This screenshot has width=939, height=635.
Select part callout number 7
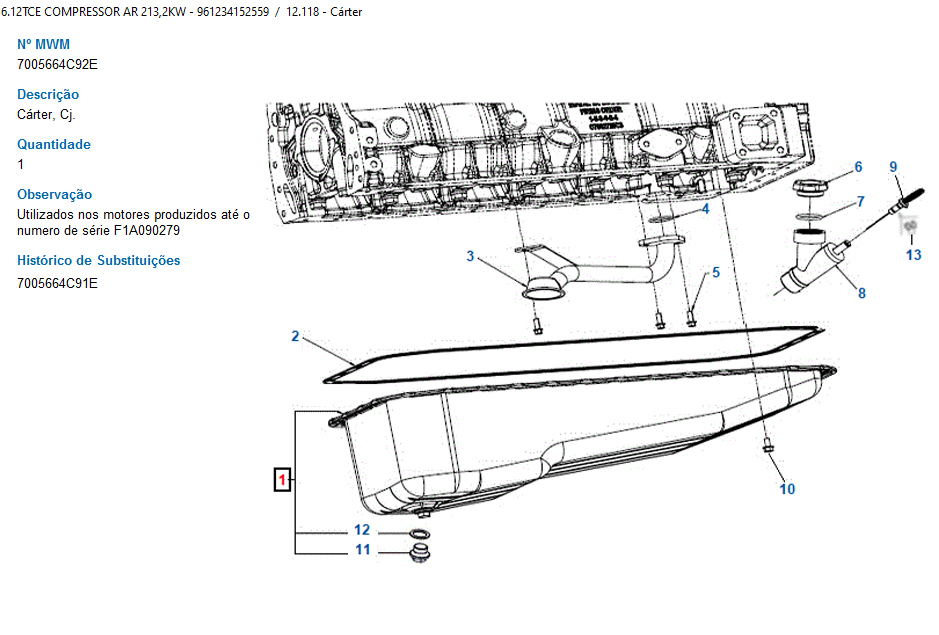pos(860,202)
